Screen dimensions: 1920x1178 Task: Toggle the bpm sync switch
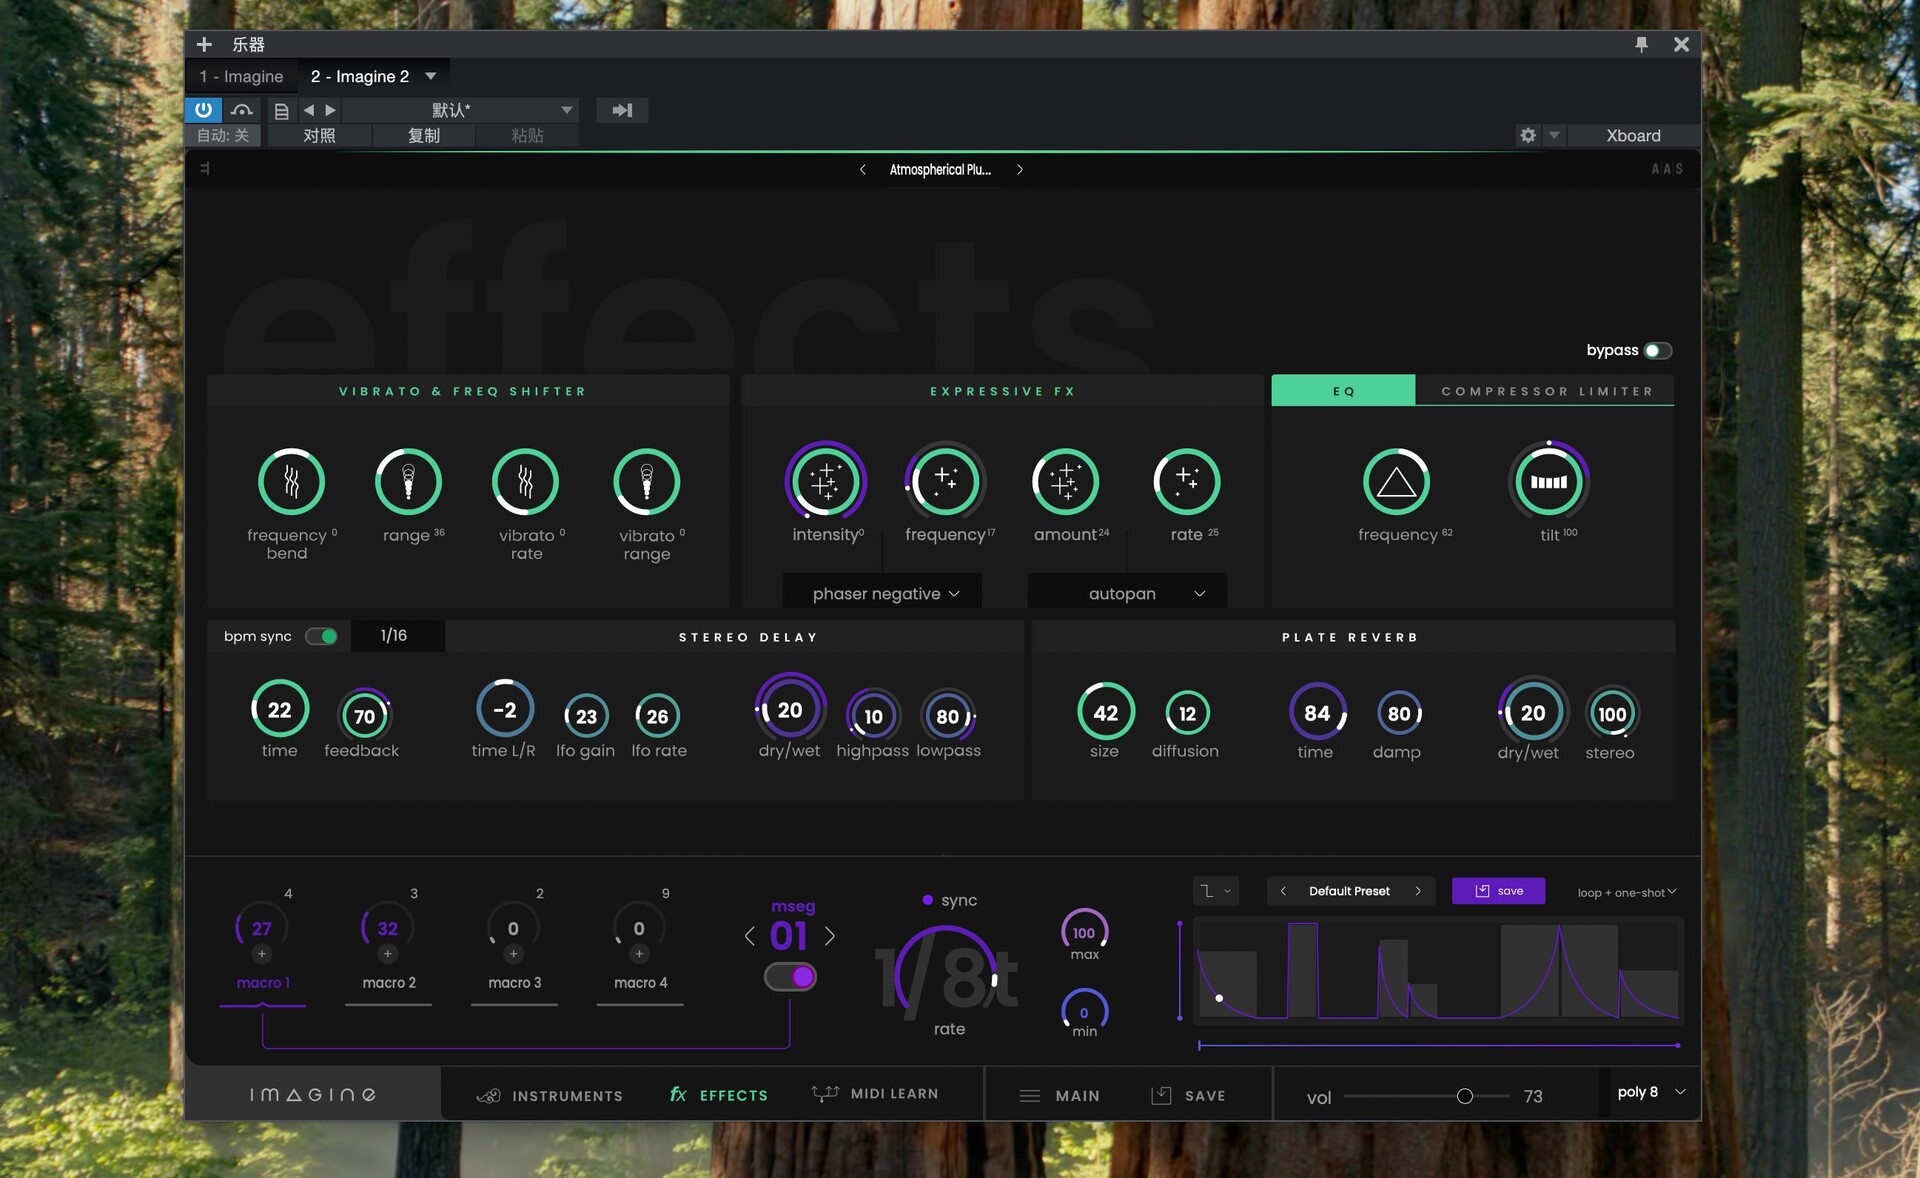pyautogui.click(x=322, y=636)
